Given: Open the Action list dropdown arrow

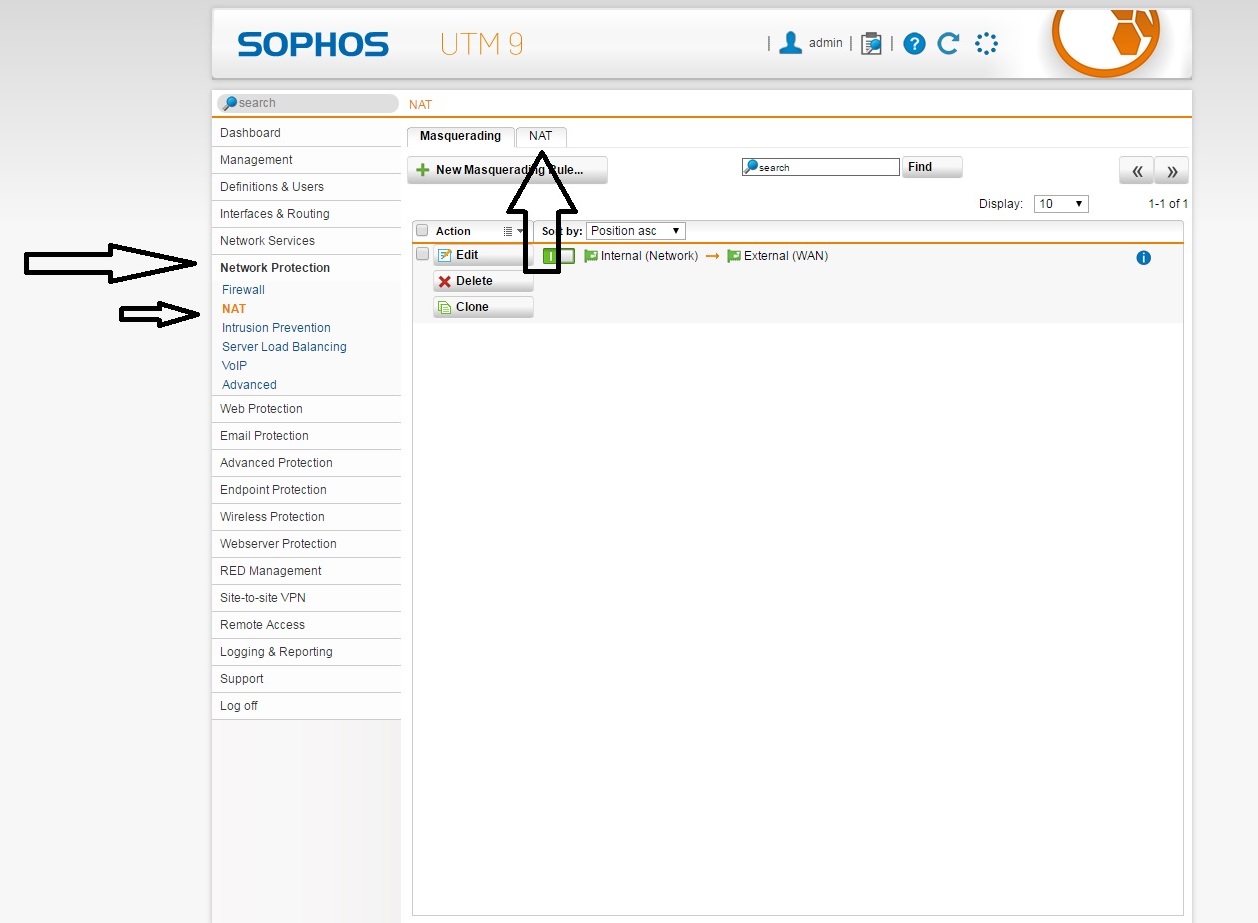Looking at the screenshot, I should tap(514, 231).
